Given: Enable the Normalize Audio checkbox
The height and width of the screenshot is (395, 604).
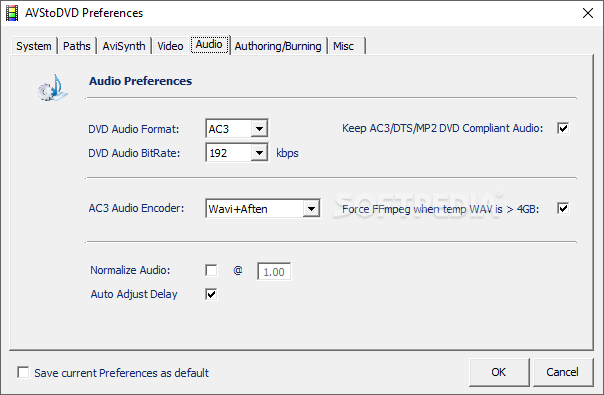Looking at the screenshot, I should 211,270.
